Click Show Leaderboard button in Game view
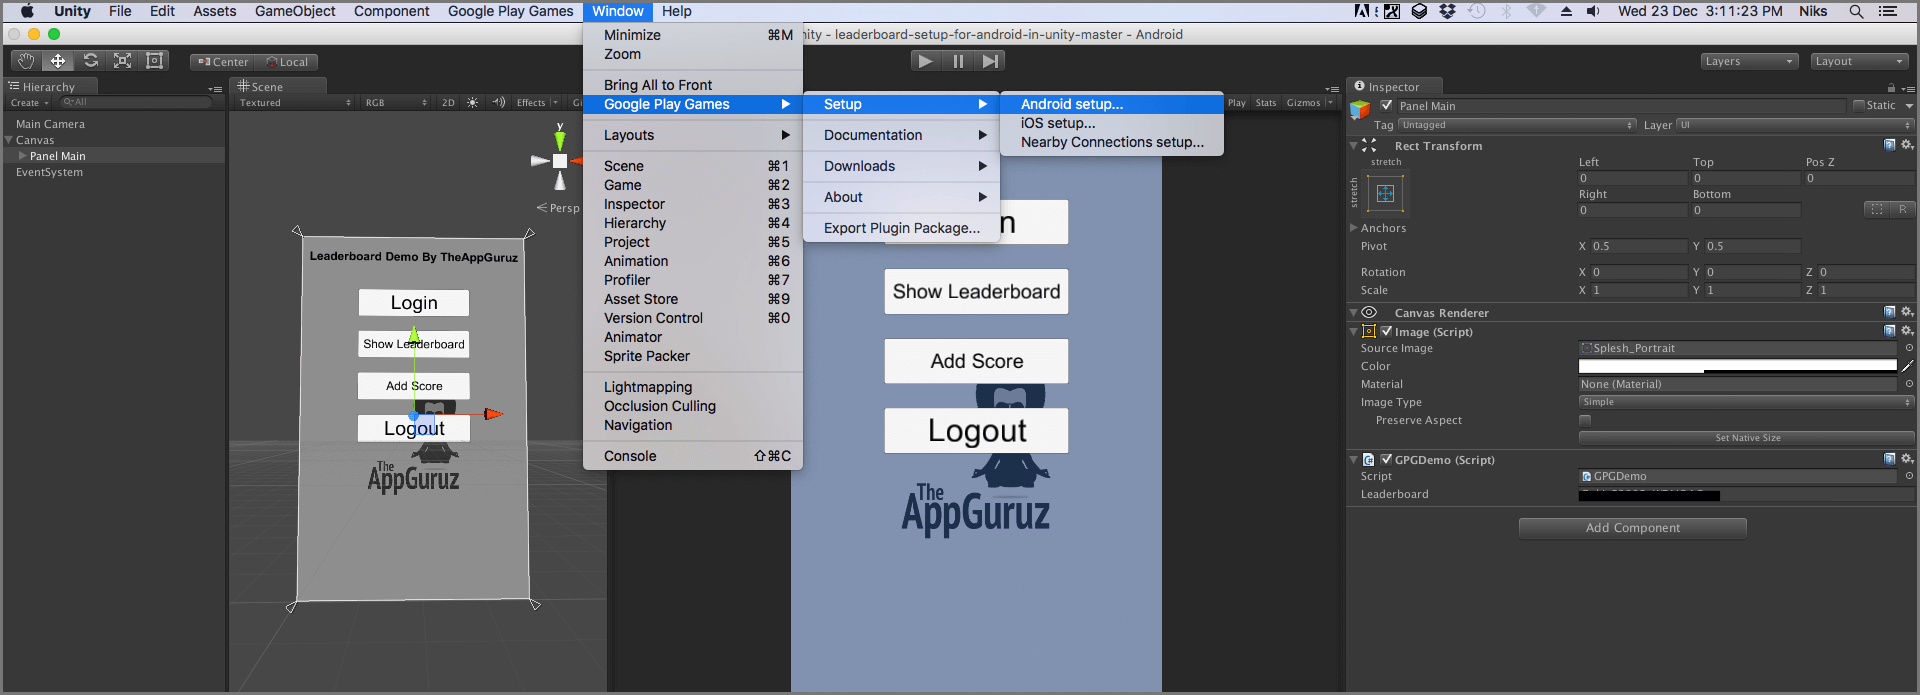The image size is (1920, 695). click(976, 292)
